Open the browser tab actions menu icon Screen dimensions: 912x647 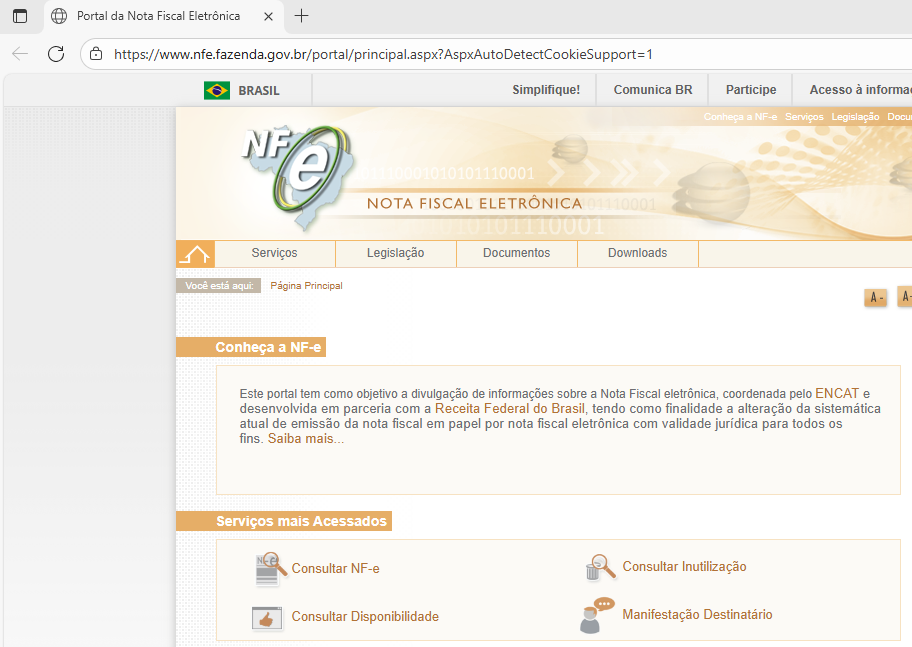(20, 16)
